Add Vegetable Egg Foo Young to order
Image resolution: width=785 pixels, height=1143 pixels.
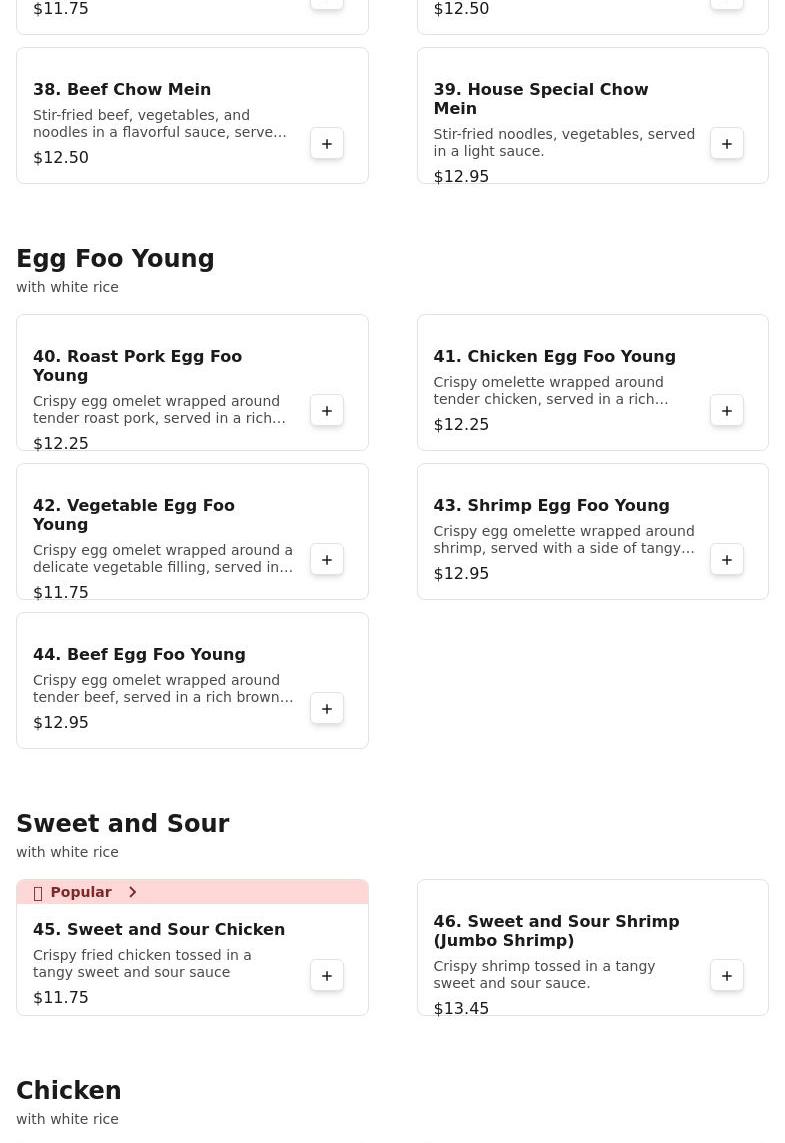coord(327,560)
